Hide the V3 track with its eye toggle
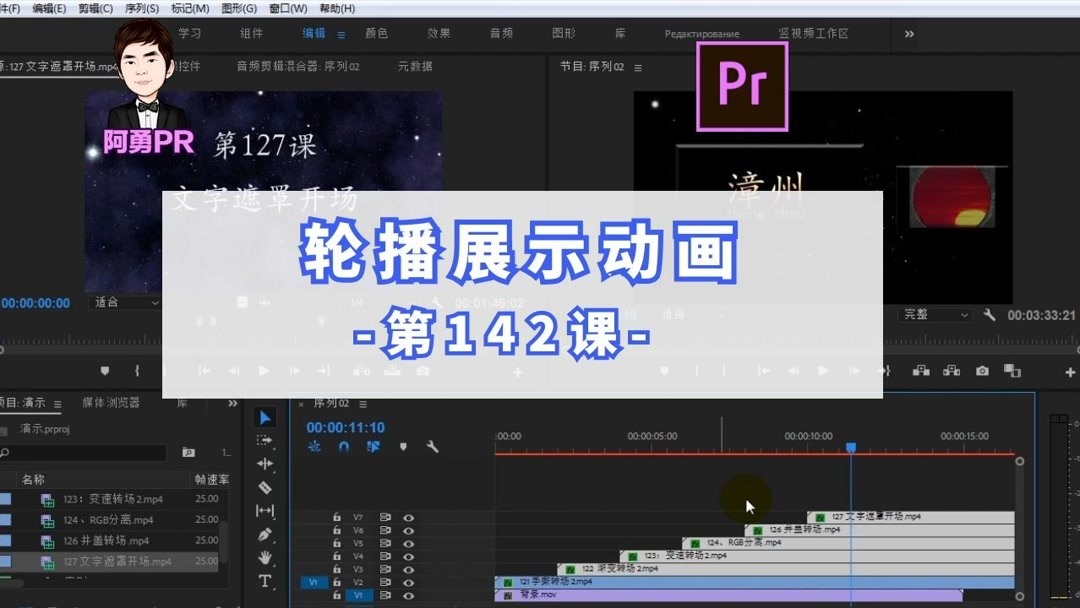 point(408,568)
